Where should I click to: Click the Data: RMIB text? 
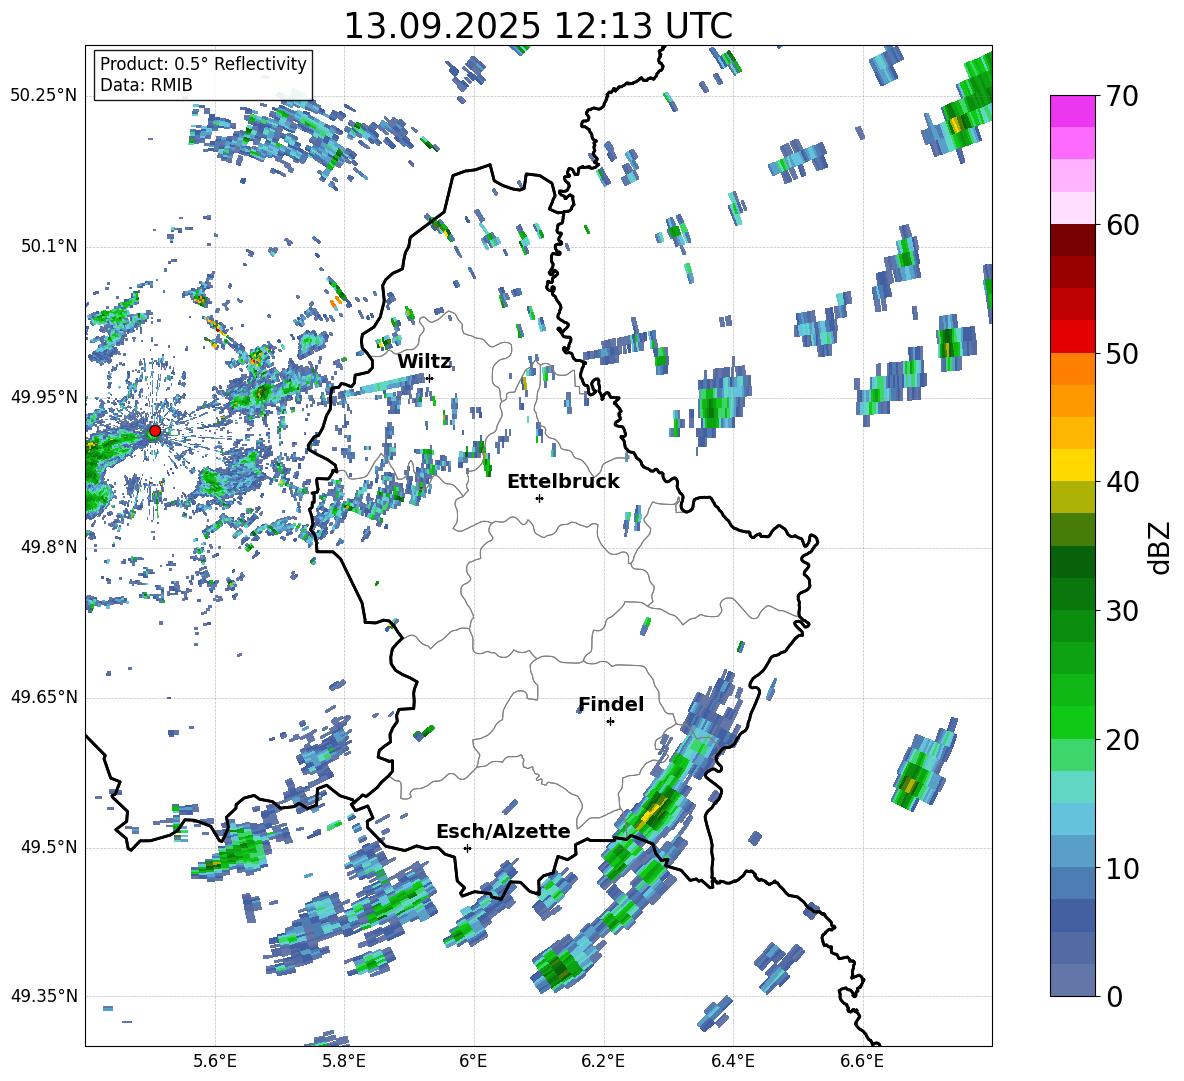tap(146, 85)
